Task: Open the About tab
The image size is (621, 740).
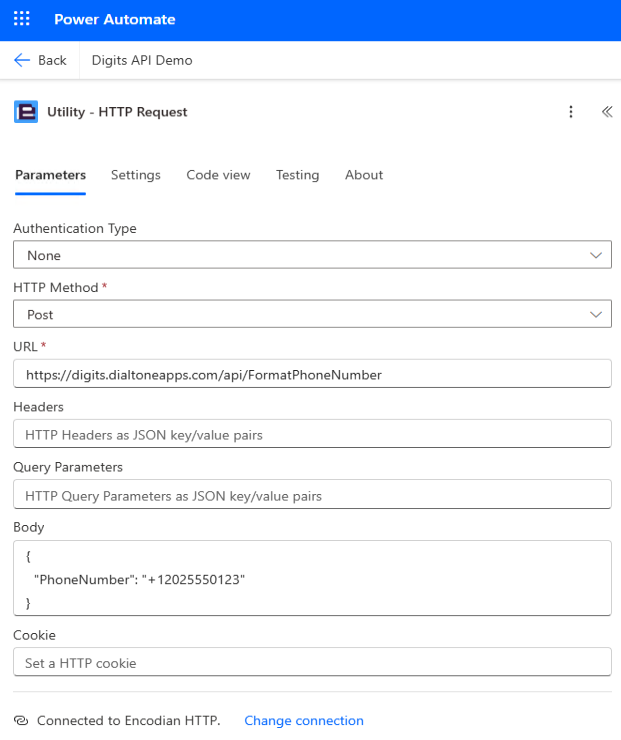Action: tap(364, 175)
